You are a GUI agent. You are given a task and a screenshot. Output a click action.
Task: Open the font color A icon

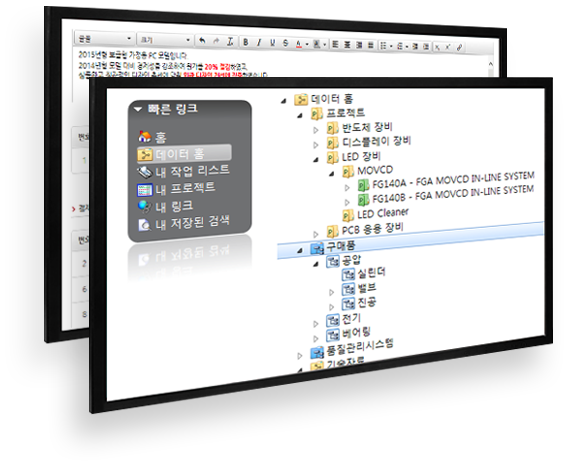tap(298, 44)
